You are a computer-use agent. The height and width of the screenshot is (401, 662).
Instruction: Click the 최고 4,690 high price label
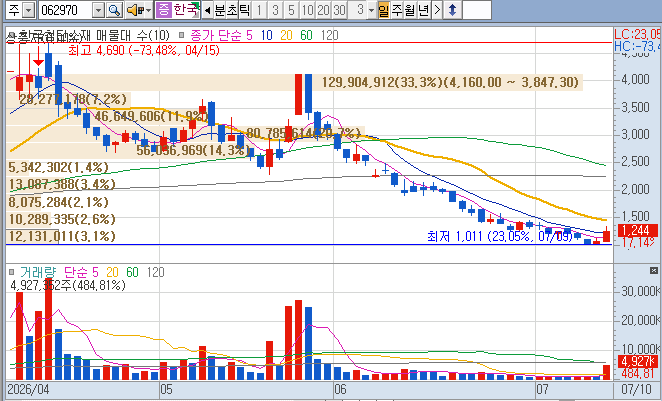point(144,50)
